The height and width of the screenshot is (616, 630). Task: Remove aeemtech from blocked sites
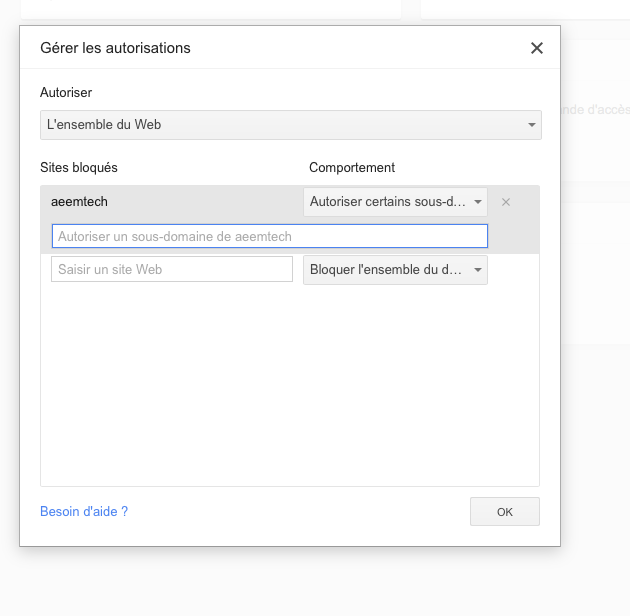[x=506, y=202]
